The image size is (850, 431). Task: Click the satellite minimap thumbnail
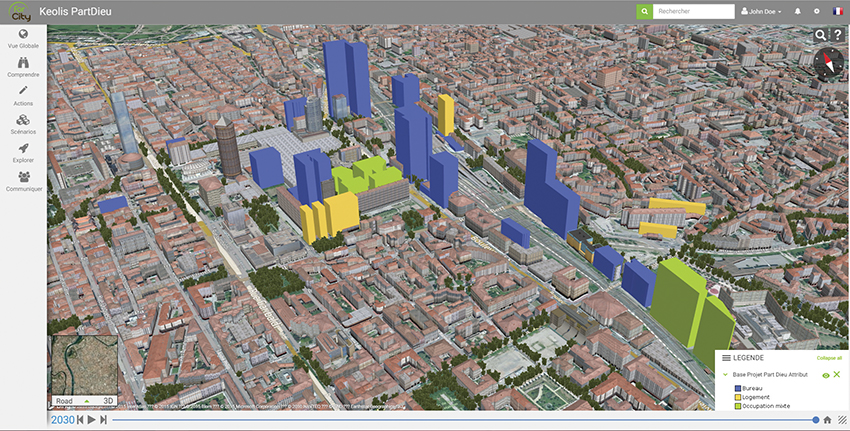tap(85, 365)
